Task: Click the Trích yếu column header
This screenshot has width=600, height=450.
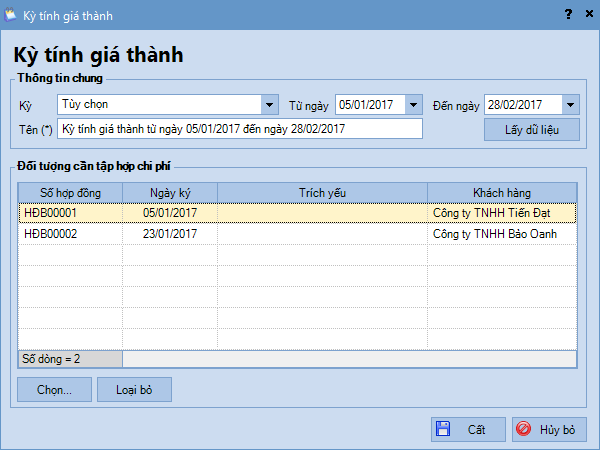Action: click(x=322, y=192)
